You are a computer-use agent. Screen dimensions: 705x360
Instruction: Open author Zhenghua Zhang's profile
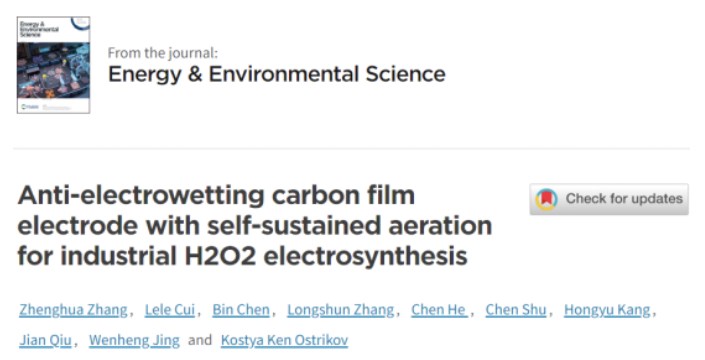73,310
